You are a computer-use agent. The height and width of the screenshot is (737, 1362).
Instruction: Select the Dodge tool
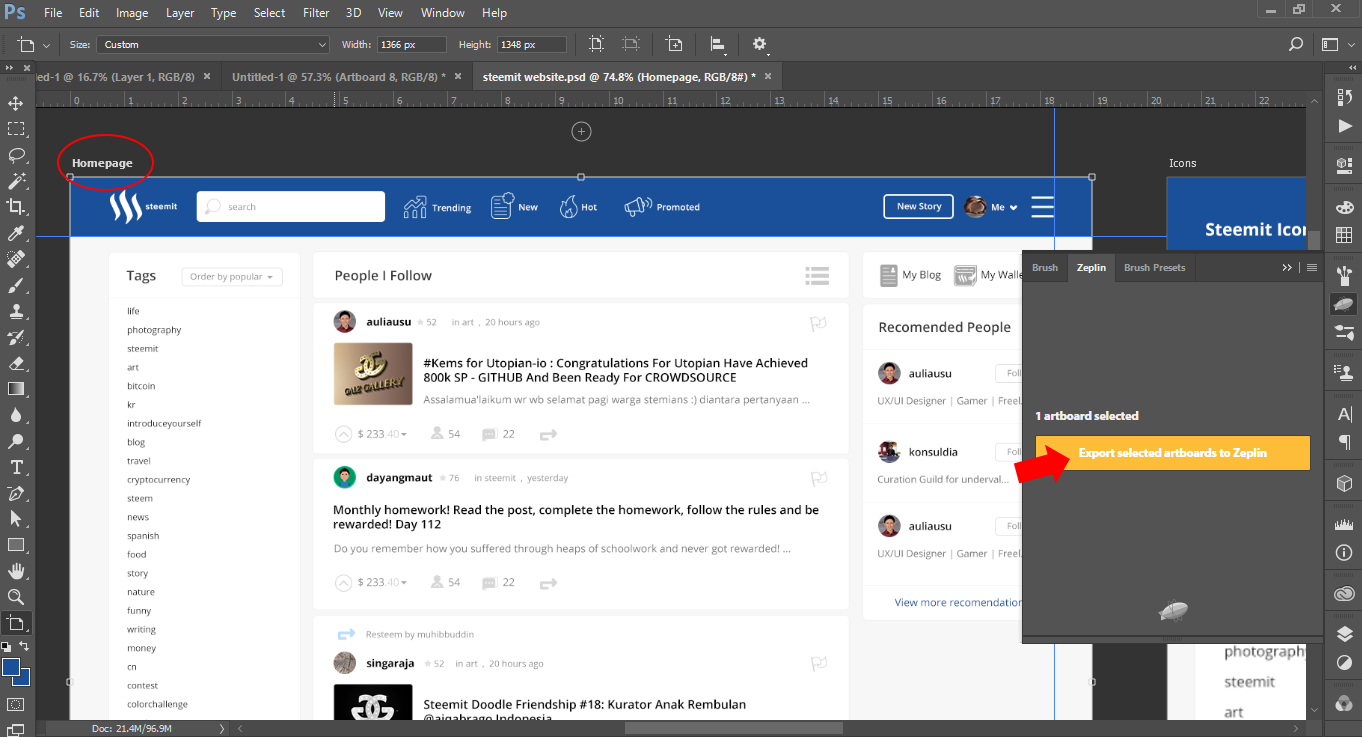[x=16, y=441]
